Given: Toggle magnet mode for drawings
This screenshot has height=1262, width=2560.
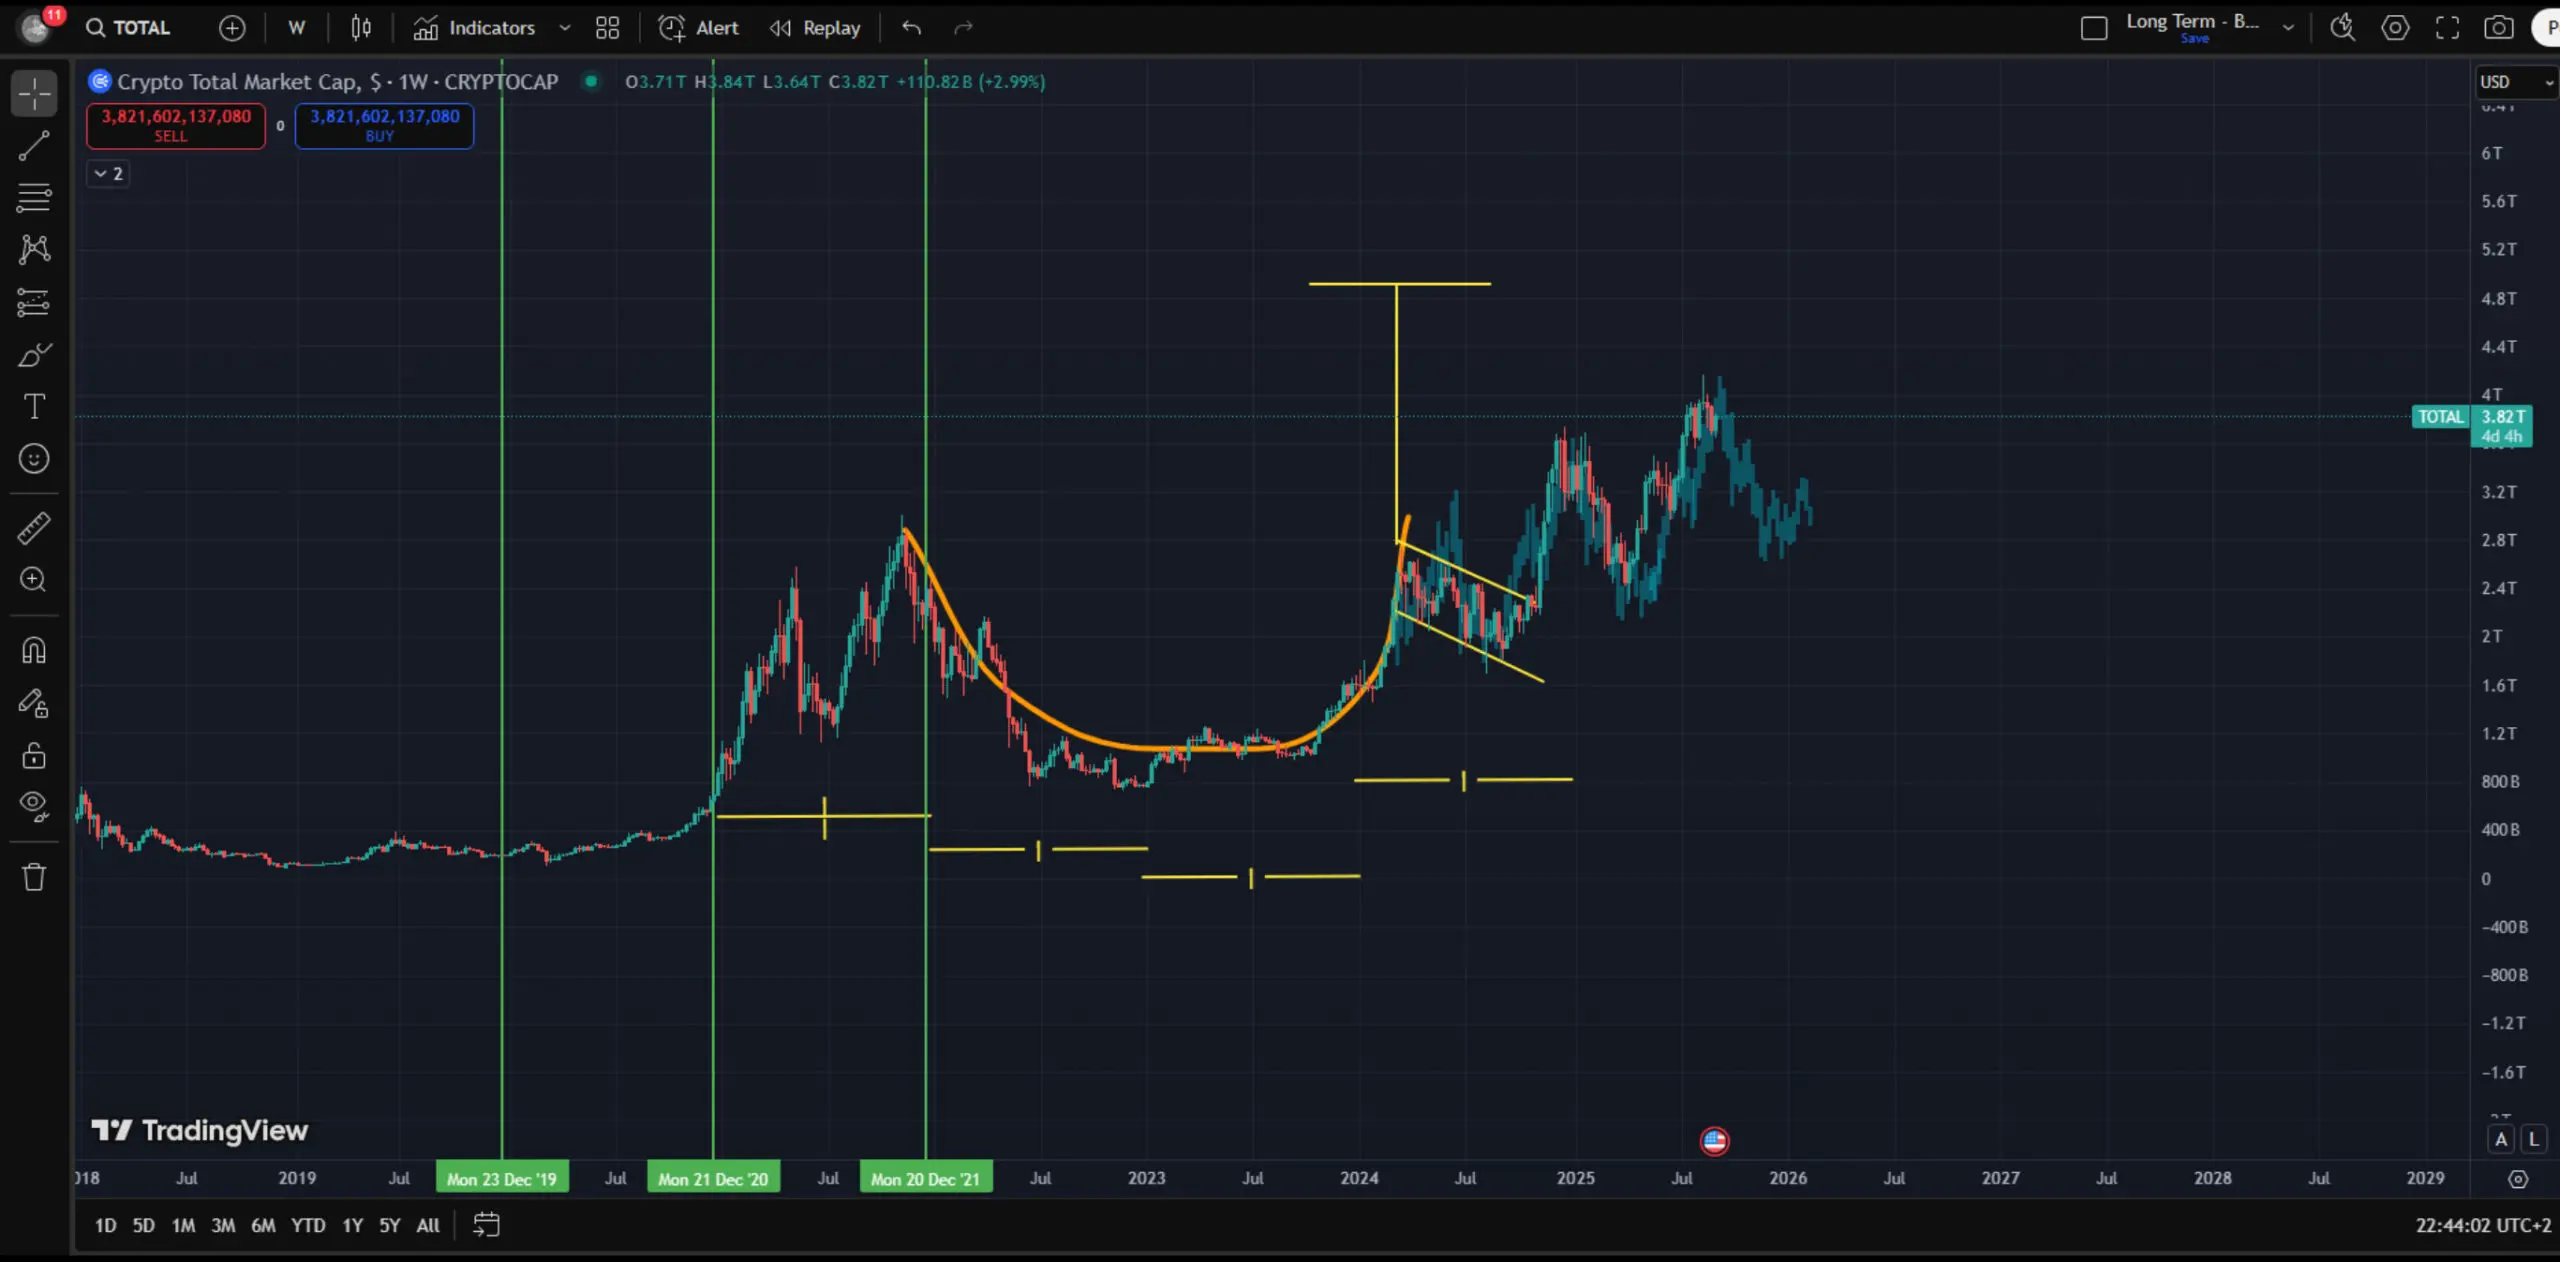Looking at the screenshot, I should tap(34, 651).
